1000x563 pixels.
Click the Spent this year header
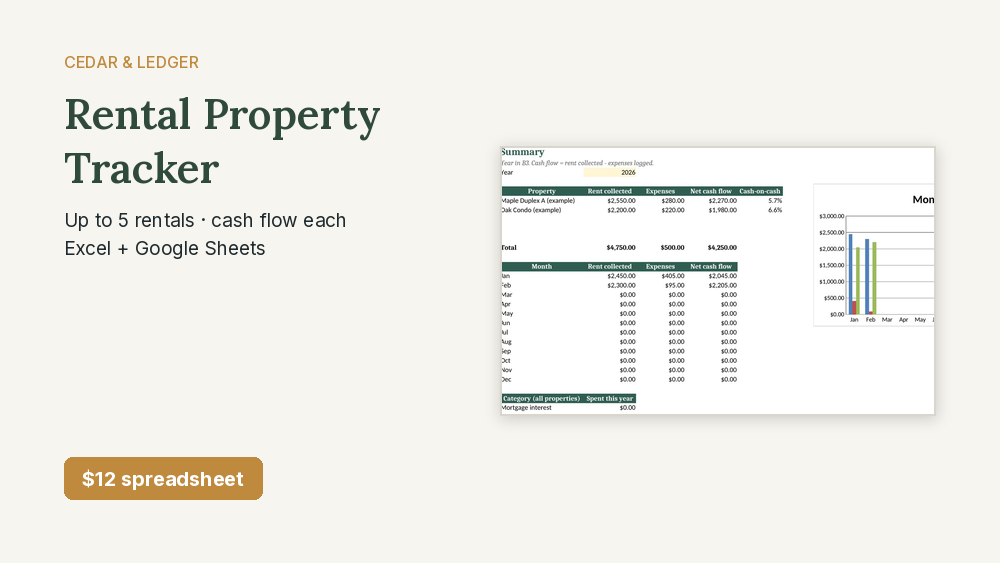(610, 398)
